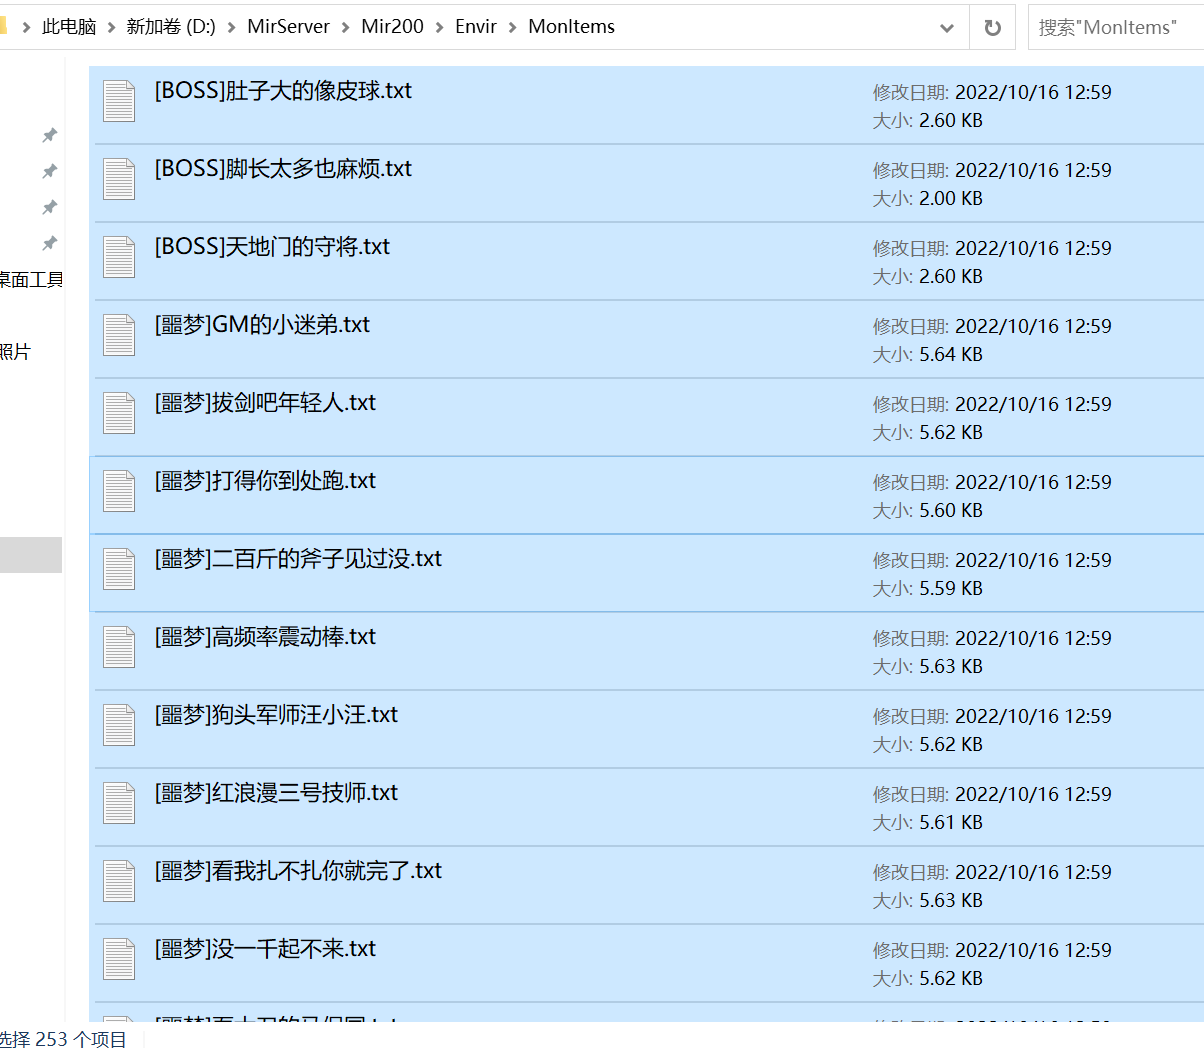Click the size 5.59 KB of 二百斤的斧子见过没
Viewport: 1204px width, 1057px height.
click(951, 589)
